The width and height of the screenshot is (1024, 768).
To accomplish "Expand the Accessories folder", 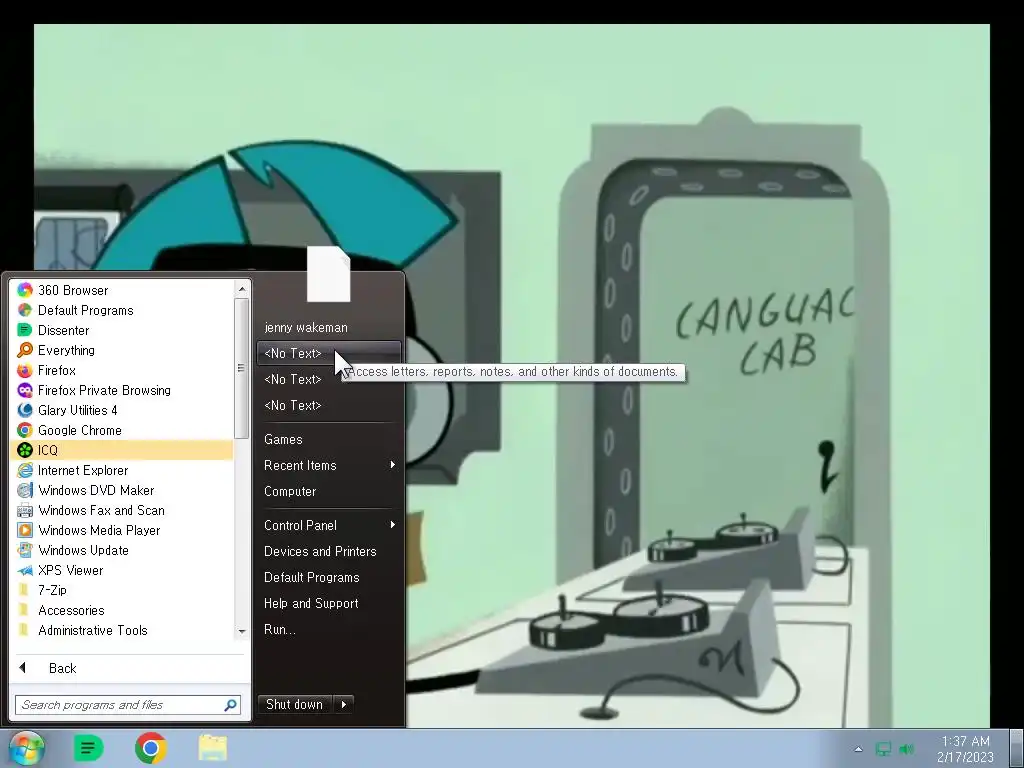I will tap(122, 610).
